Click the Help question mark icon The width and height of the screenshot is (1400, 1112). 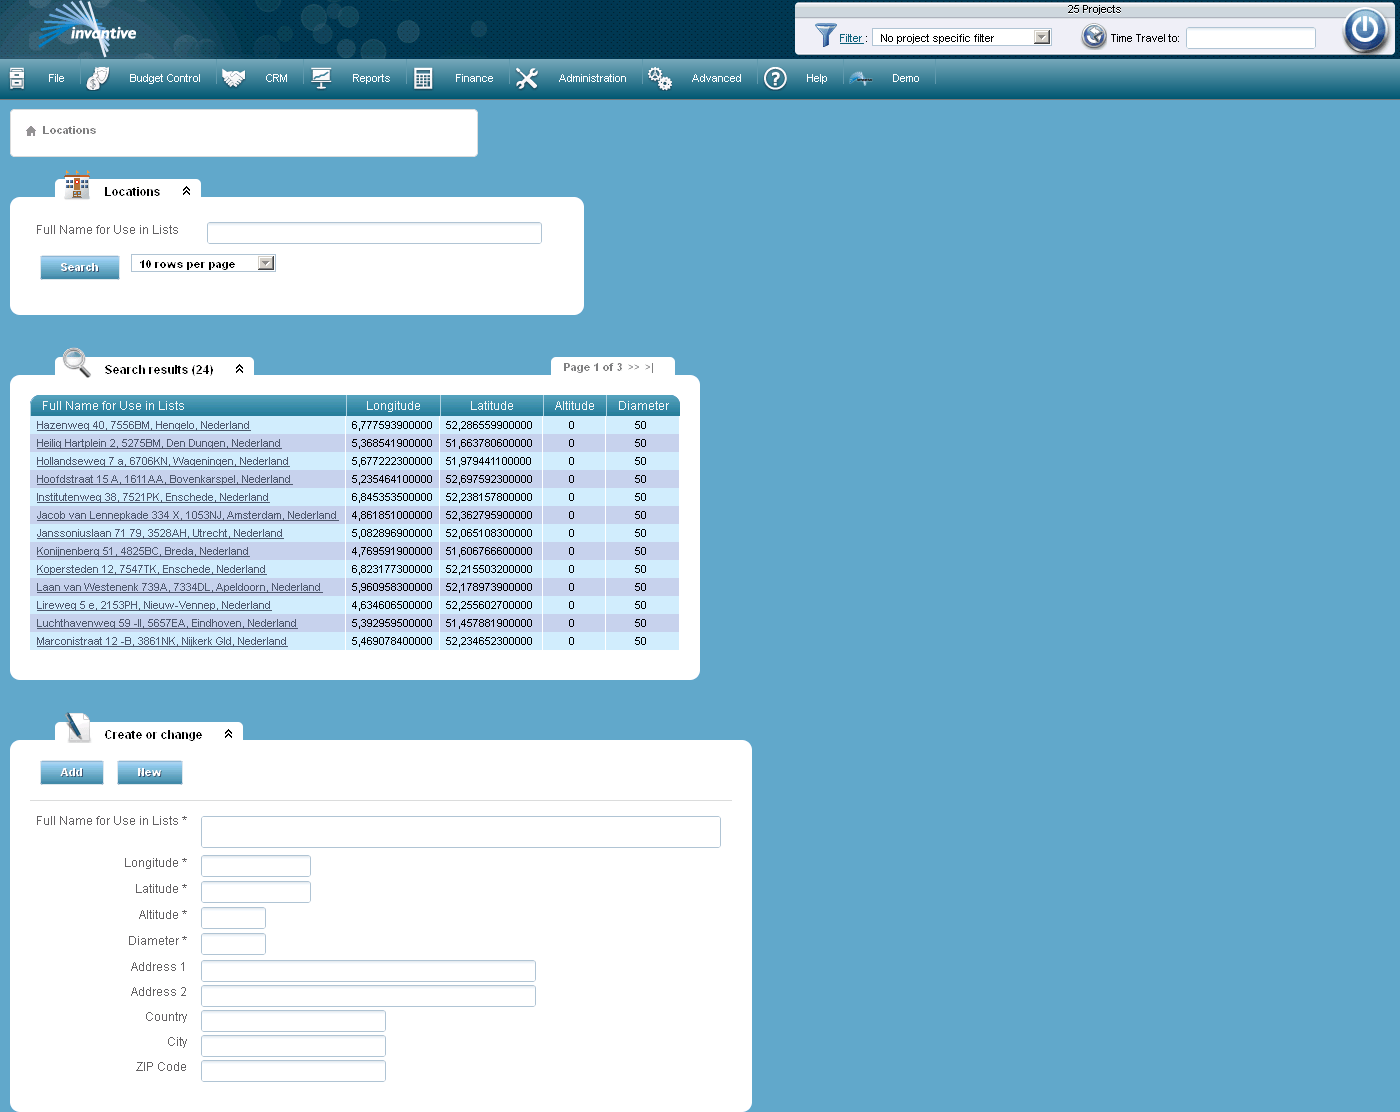(775, 78)
